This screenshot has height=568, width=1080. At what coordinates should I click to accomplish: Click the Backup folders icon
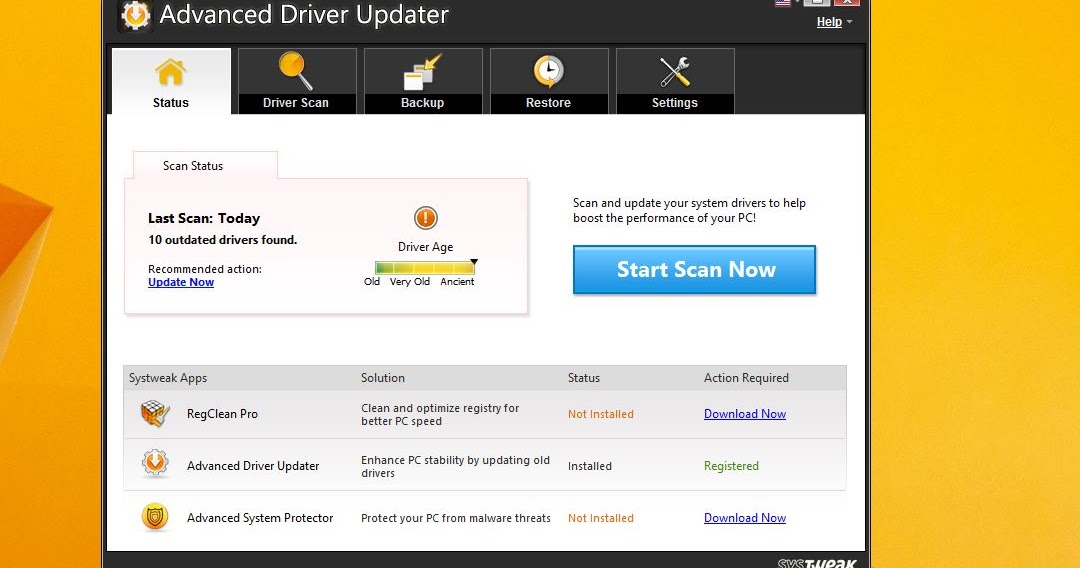point(422,73)
